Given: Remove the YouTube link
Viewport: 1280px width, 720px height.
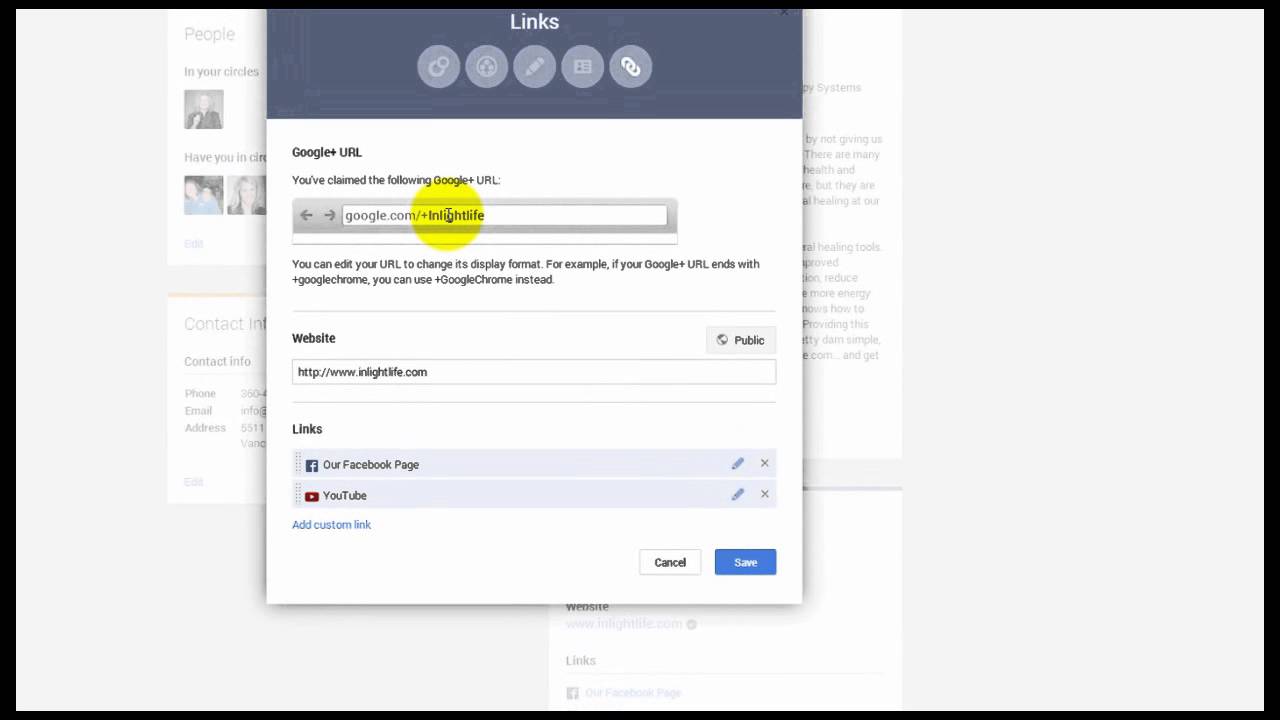Looking at the screenshot, I should [765, 494].
